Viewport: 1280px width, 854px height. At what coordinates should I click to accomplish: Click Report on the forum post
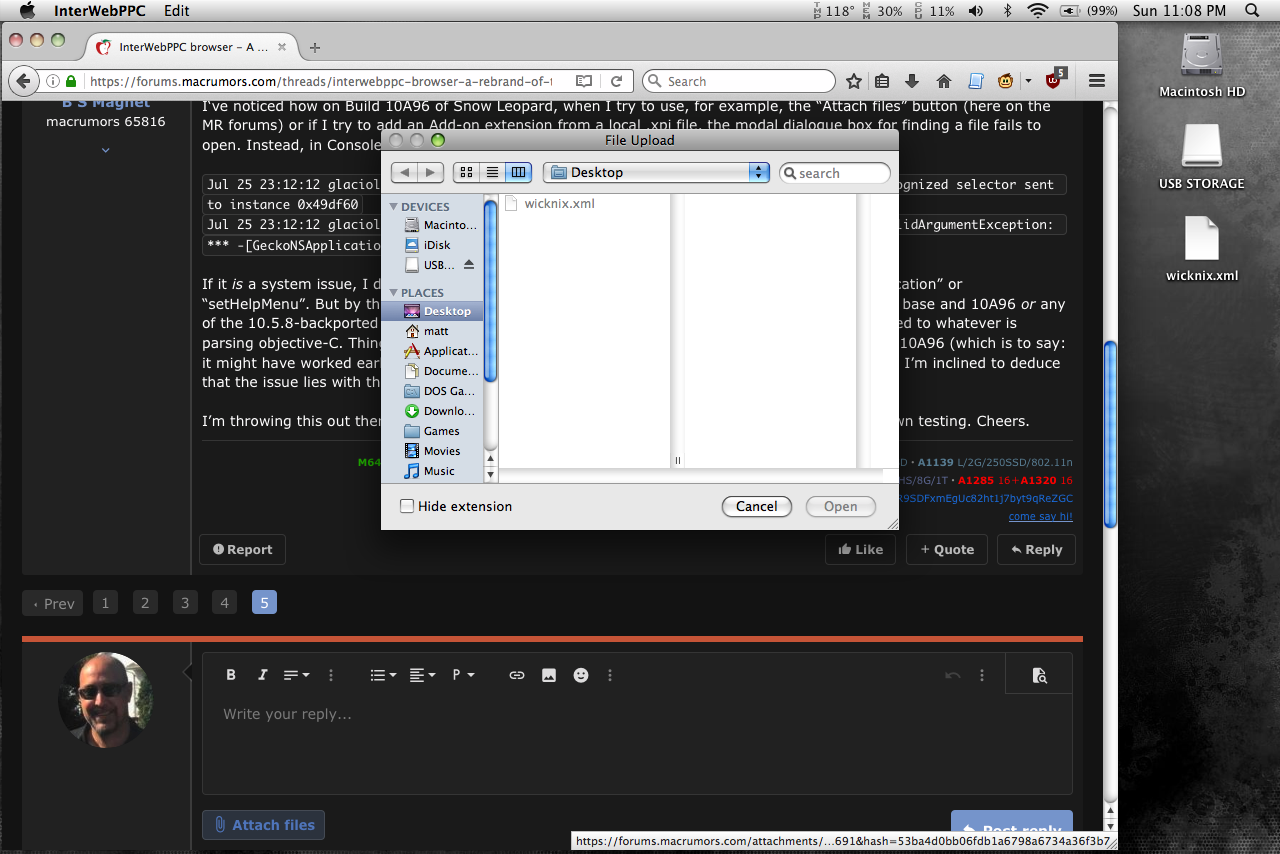(x=242, y=549)
